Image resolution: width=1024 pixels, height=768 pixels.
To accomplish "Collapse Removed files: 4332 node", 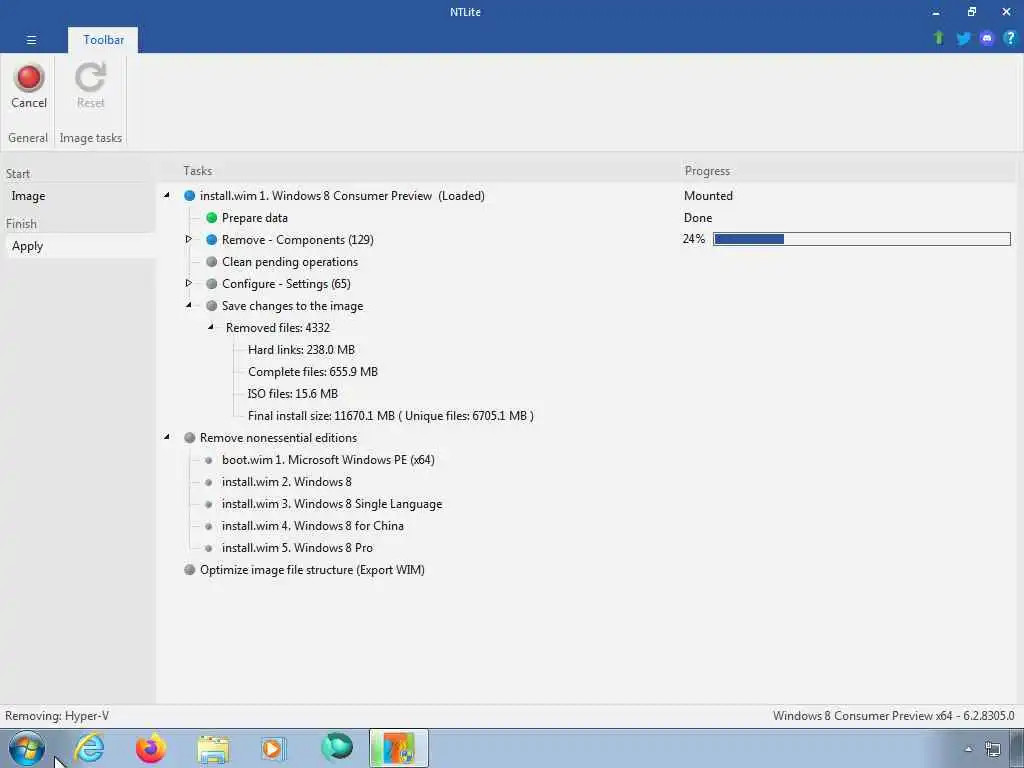I will [211, 327].
